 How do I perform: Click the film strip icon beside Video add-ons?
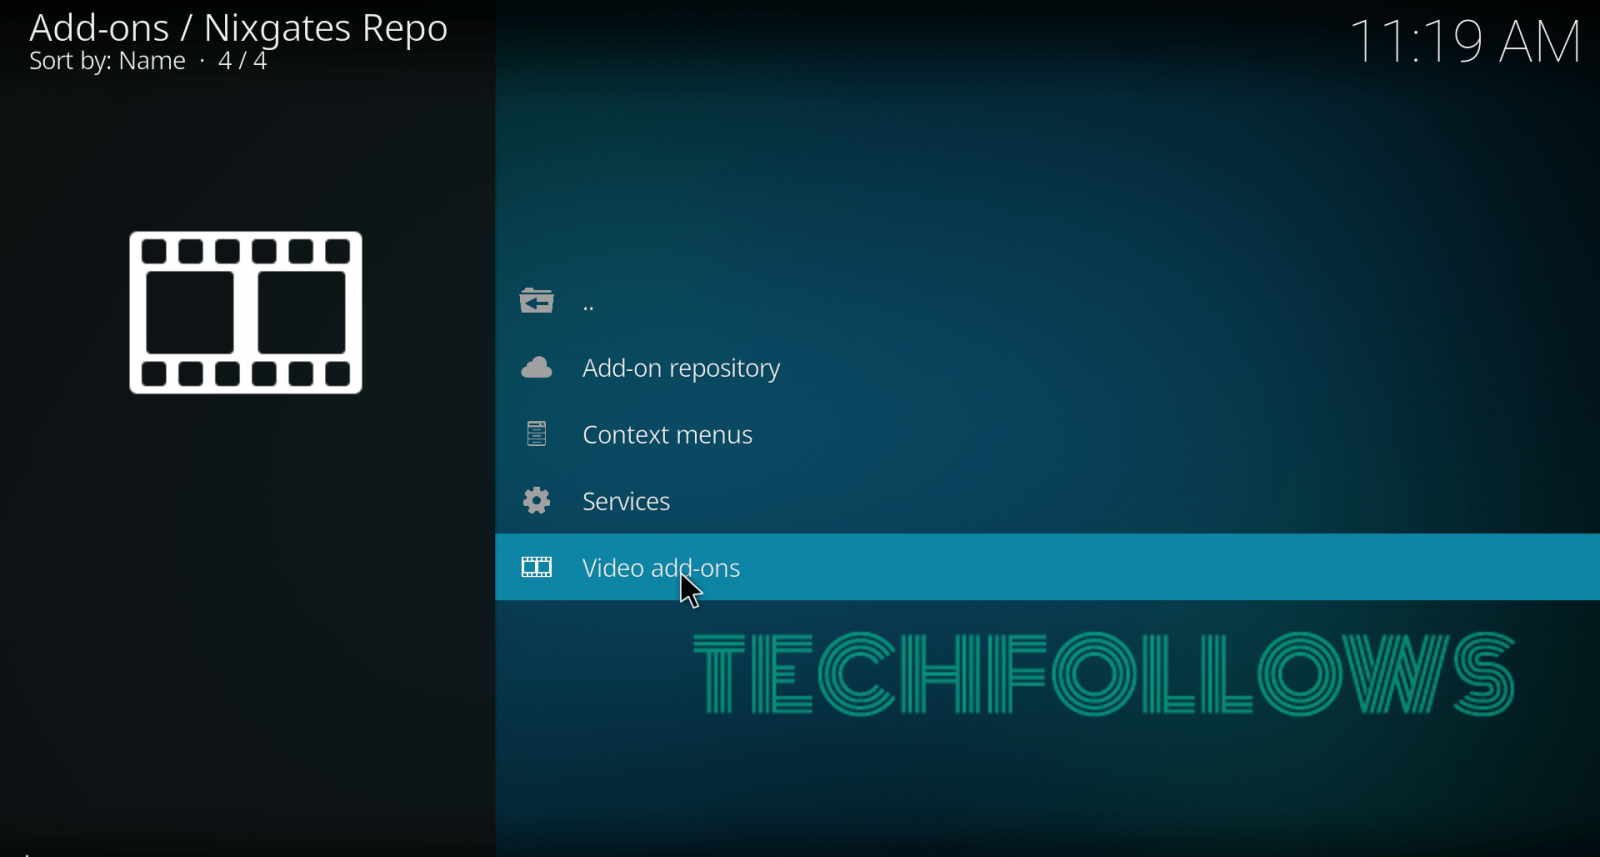(x=537, y=567)
